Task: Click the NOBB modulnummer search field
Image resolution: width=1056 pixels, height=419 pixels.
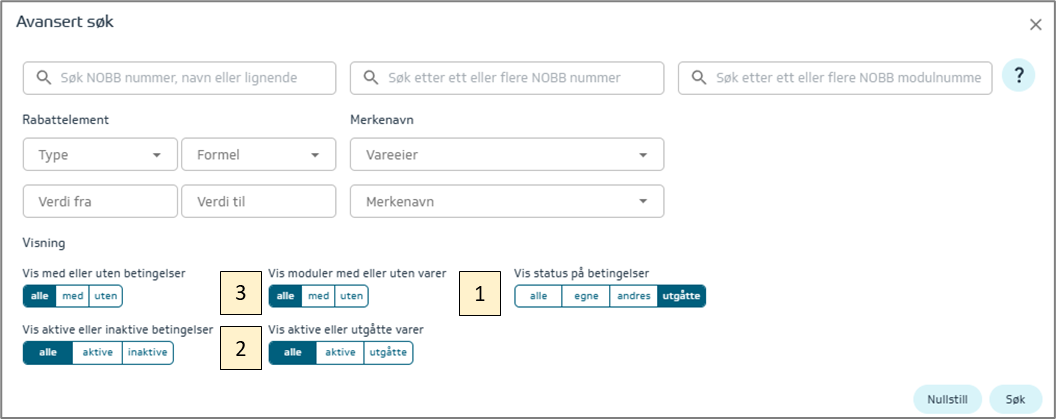Action: (835, 78)
